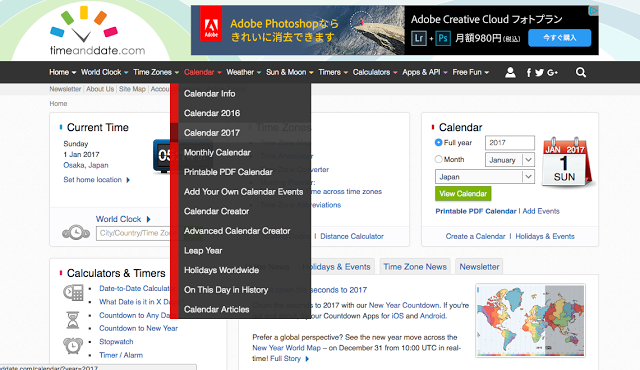Open the New Year World Map link
Image resolution: width=640 pixels, height=370 pixels.
tap(287, 348)
